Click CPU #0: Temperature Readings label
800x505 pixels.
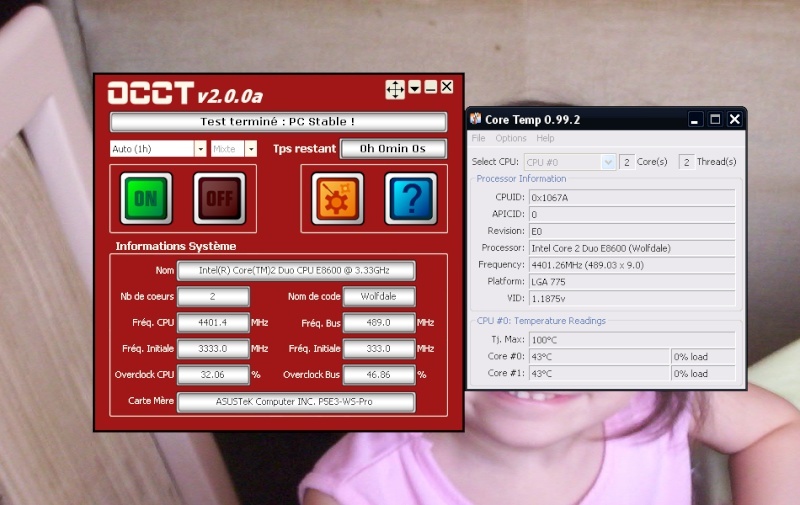541,321
